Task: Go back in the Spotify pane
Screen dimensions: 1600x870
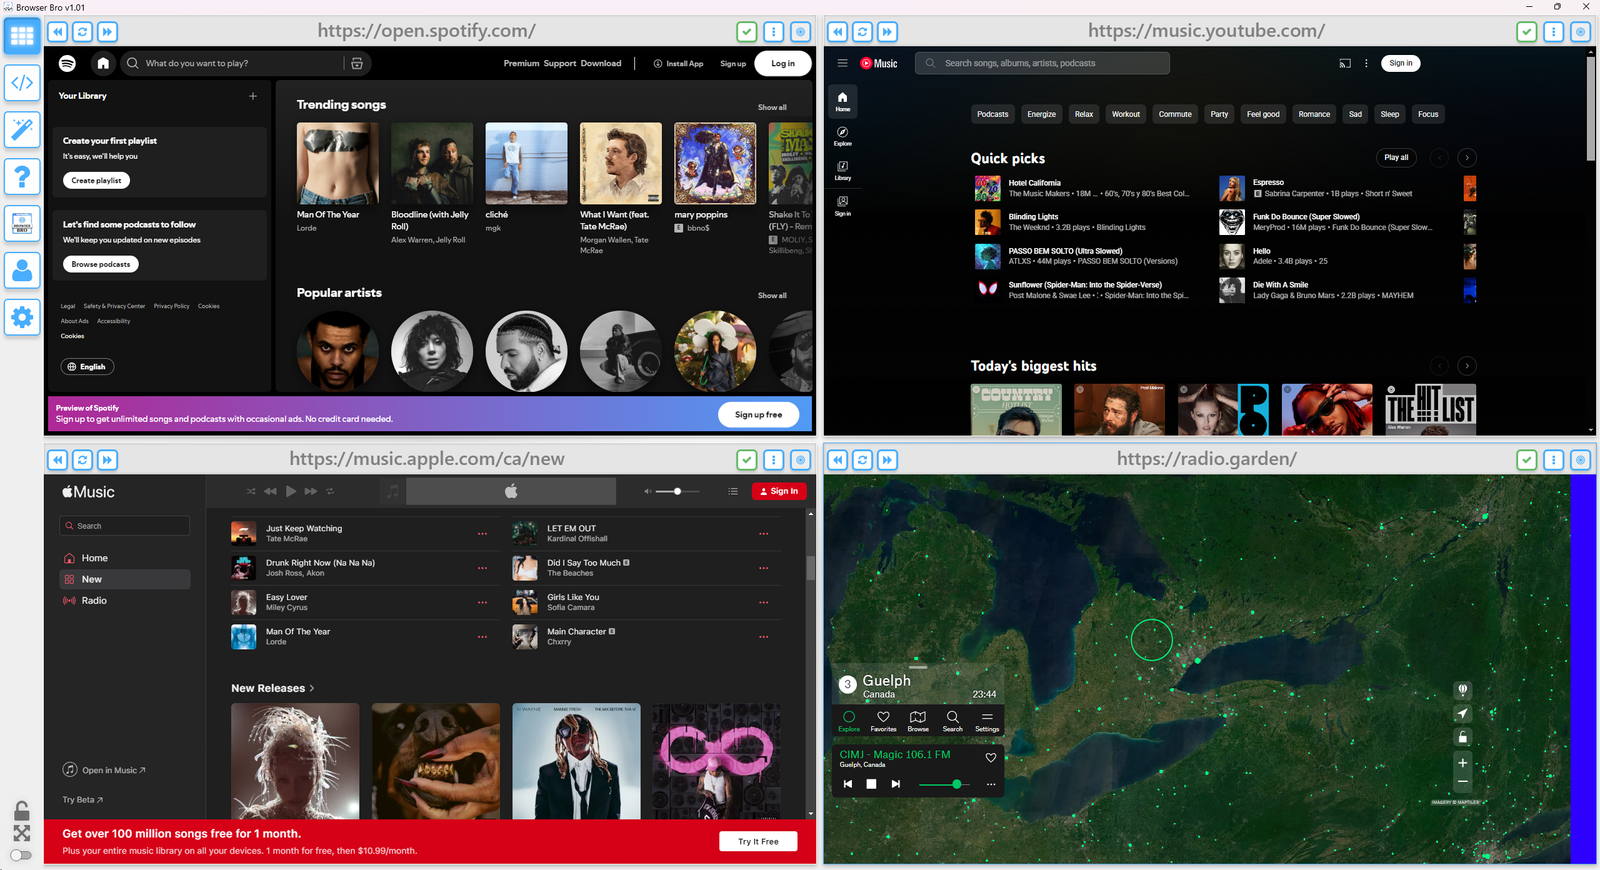Action: 58,32
